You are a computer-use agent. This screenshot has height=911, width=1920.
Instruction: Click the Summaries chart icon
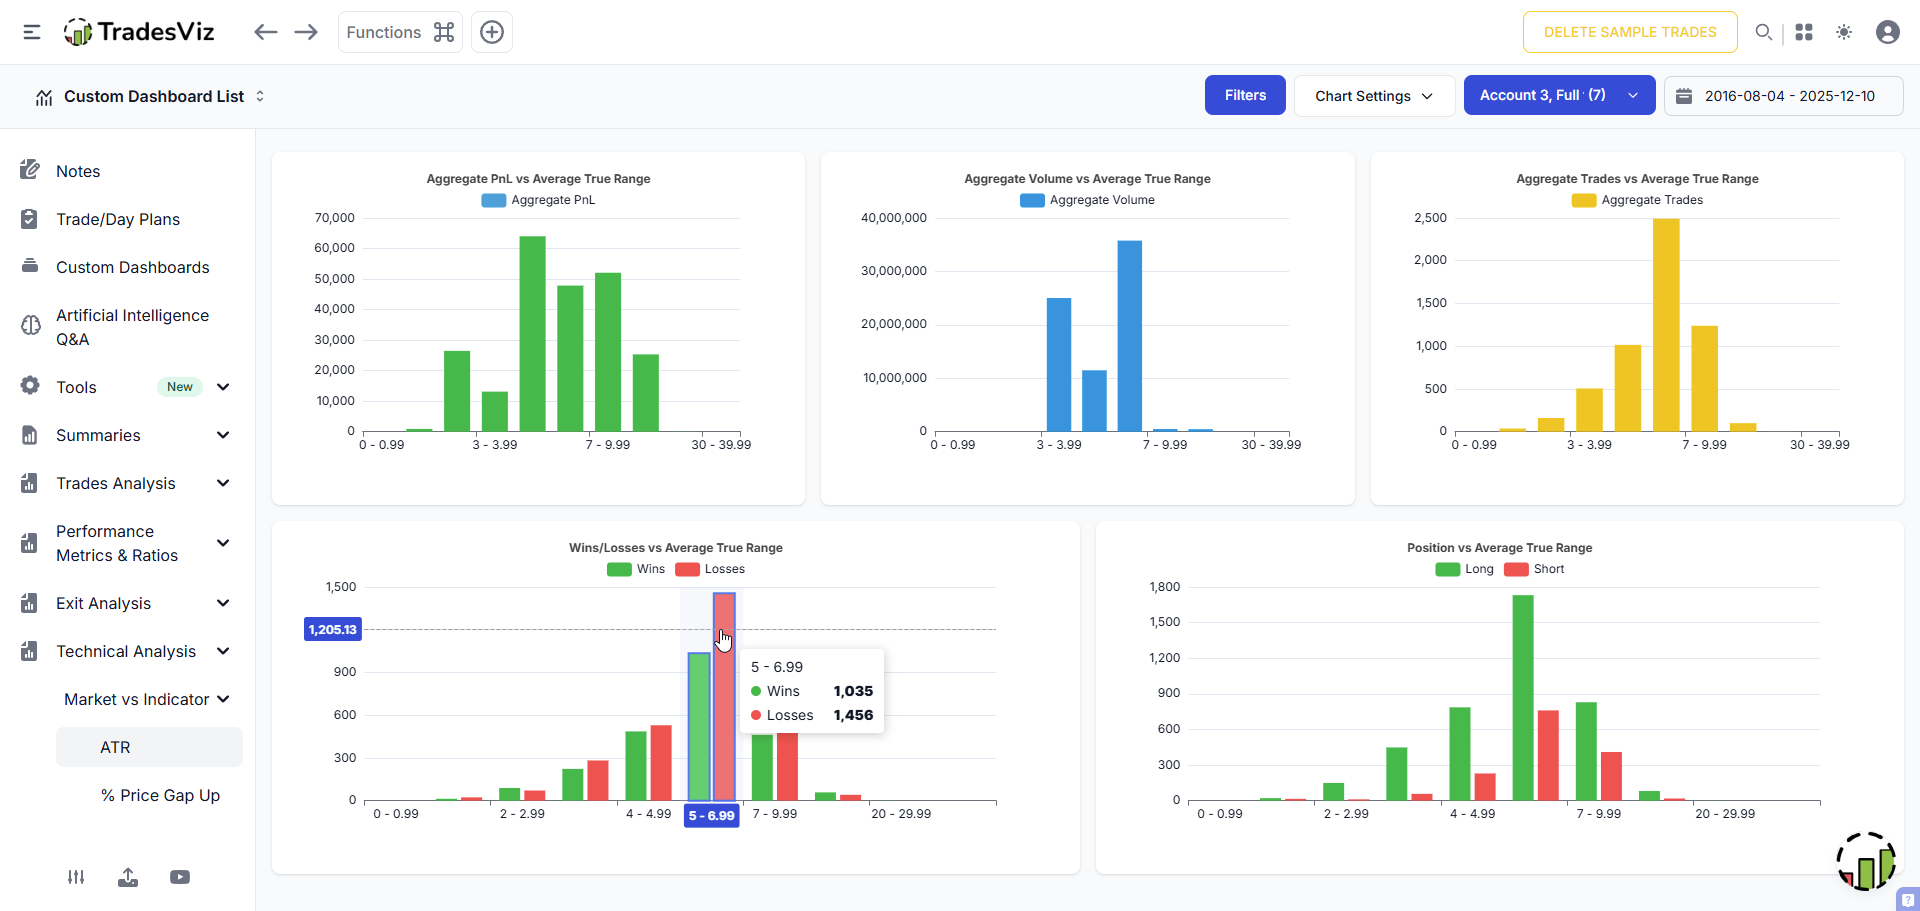coord(30,435)
